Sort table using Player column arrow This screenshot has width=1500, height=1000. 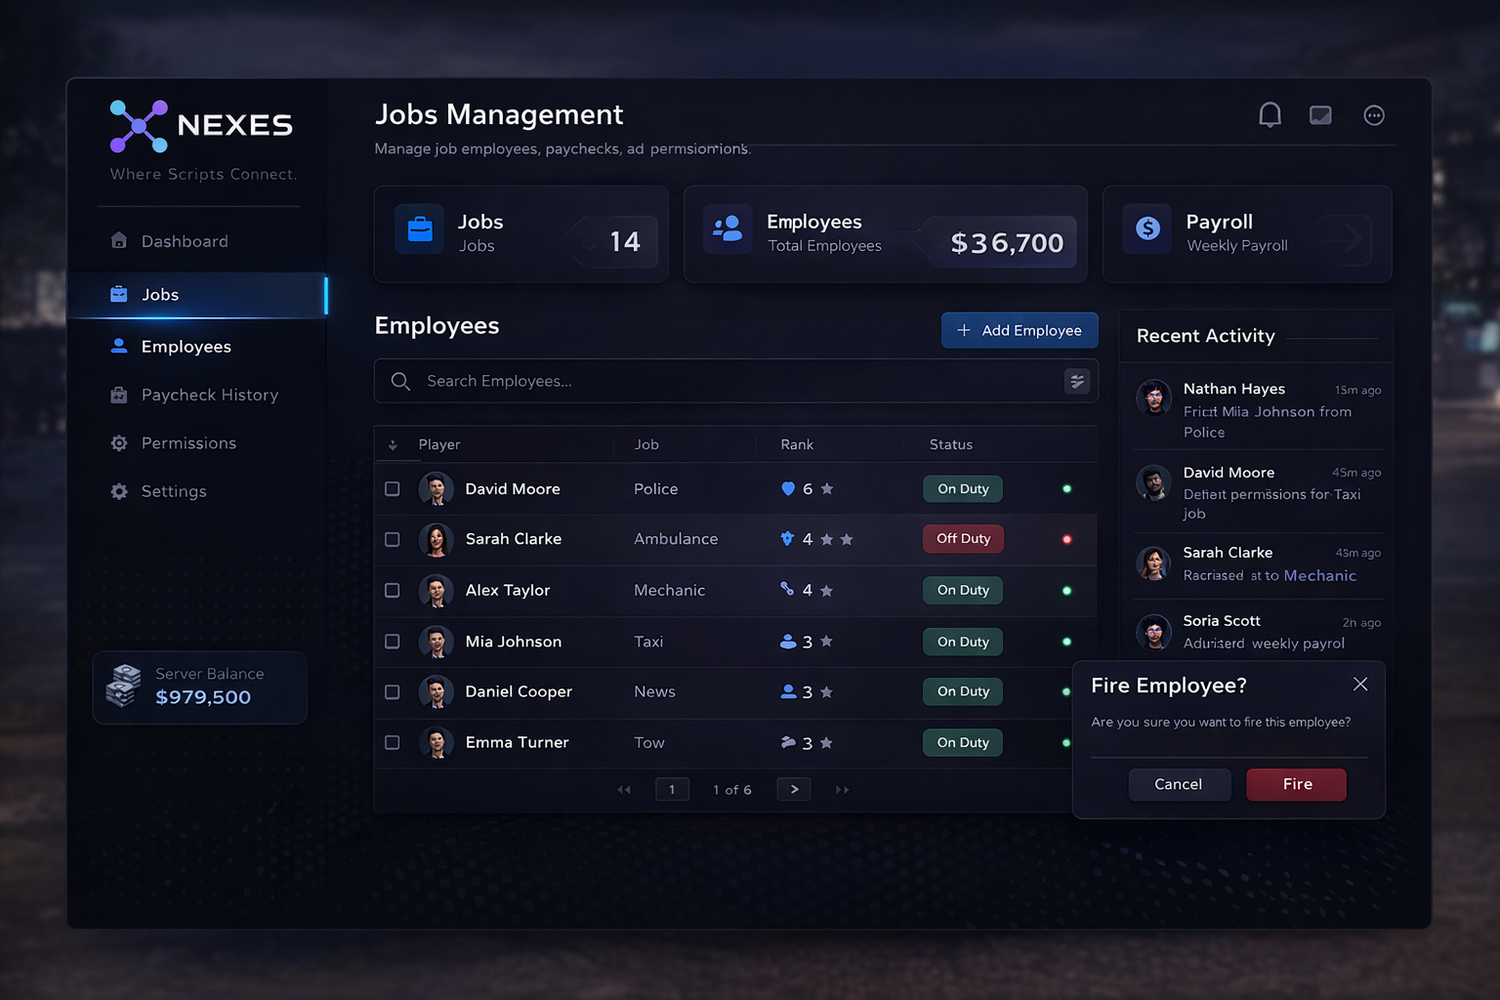tap(393, 445)
